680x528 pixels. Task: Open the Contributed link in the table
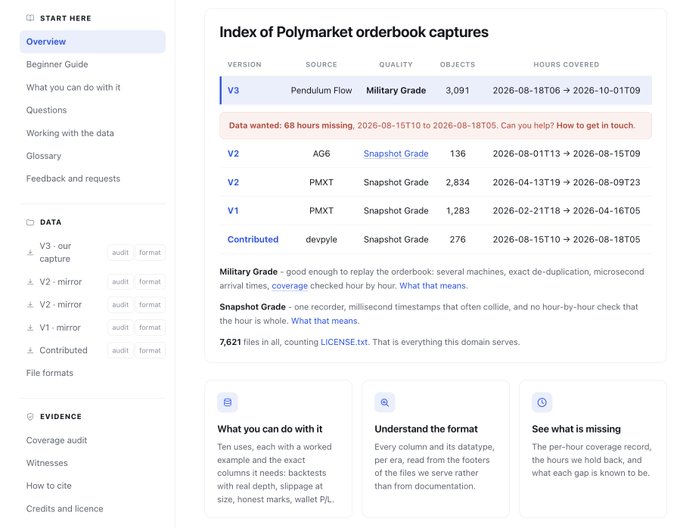[x=253, y=239]
